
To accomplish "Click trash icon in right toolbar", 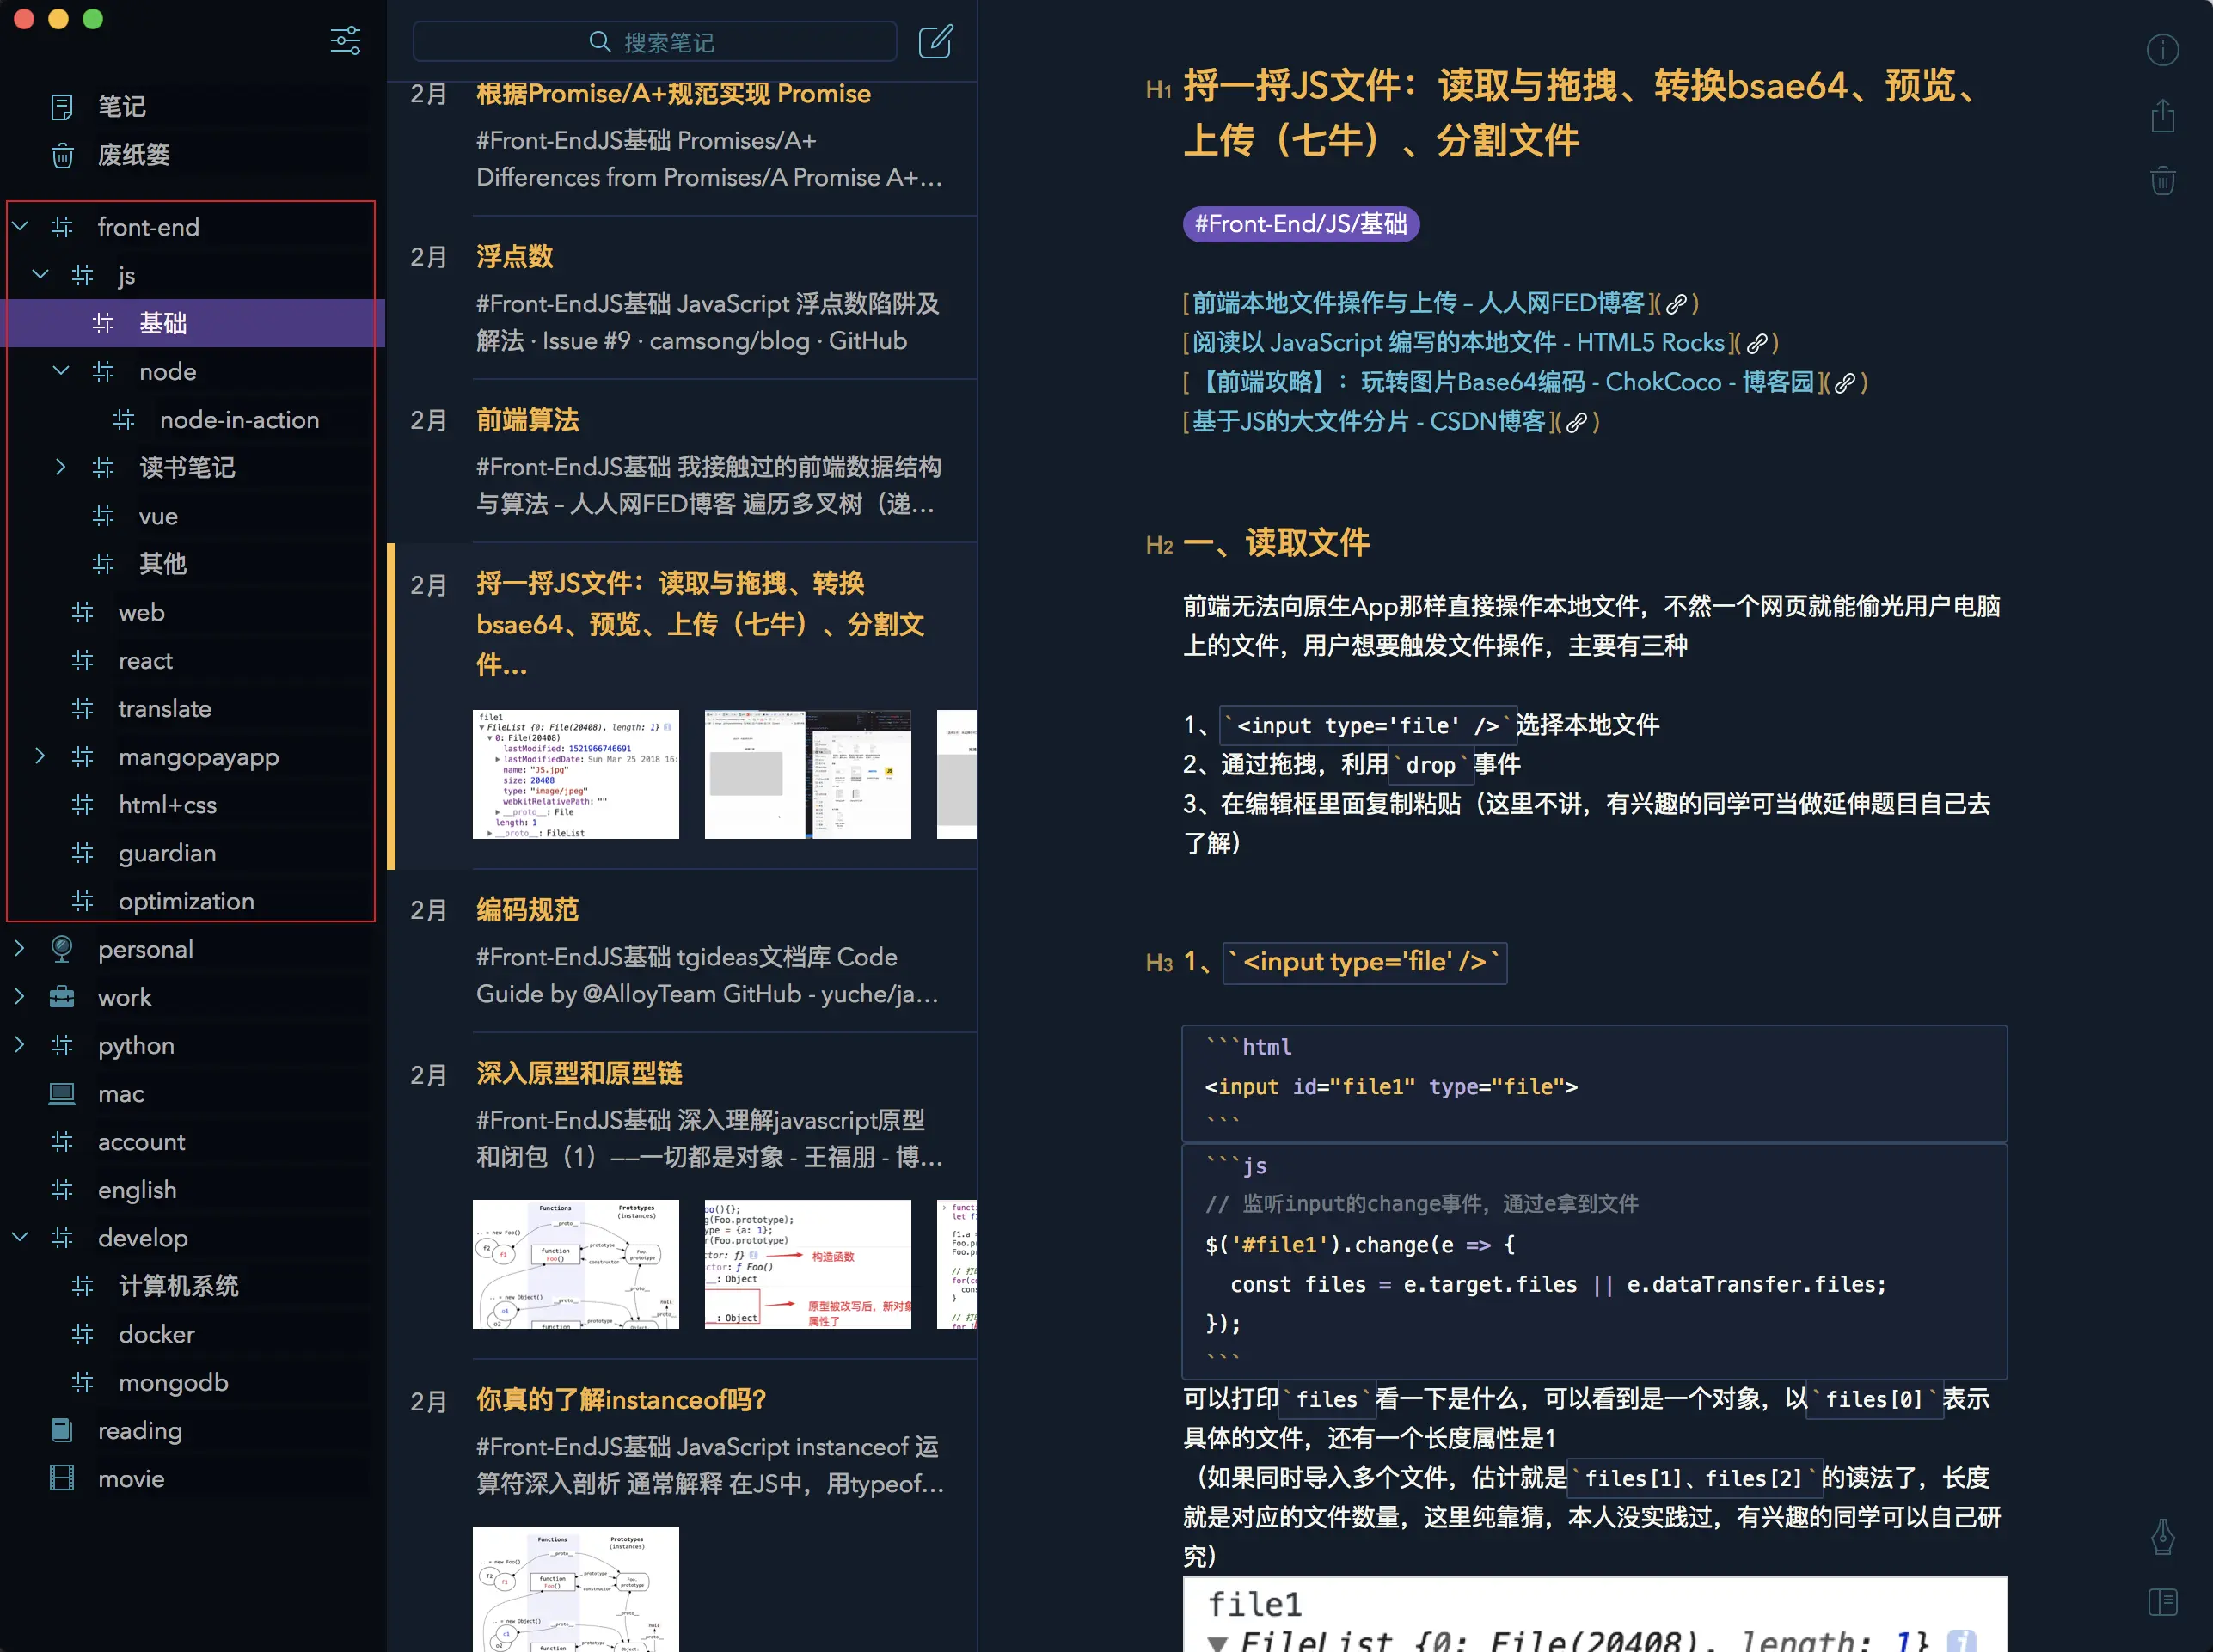I will pyautogui.click(x=2162, y=181).
